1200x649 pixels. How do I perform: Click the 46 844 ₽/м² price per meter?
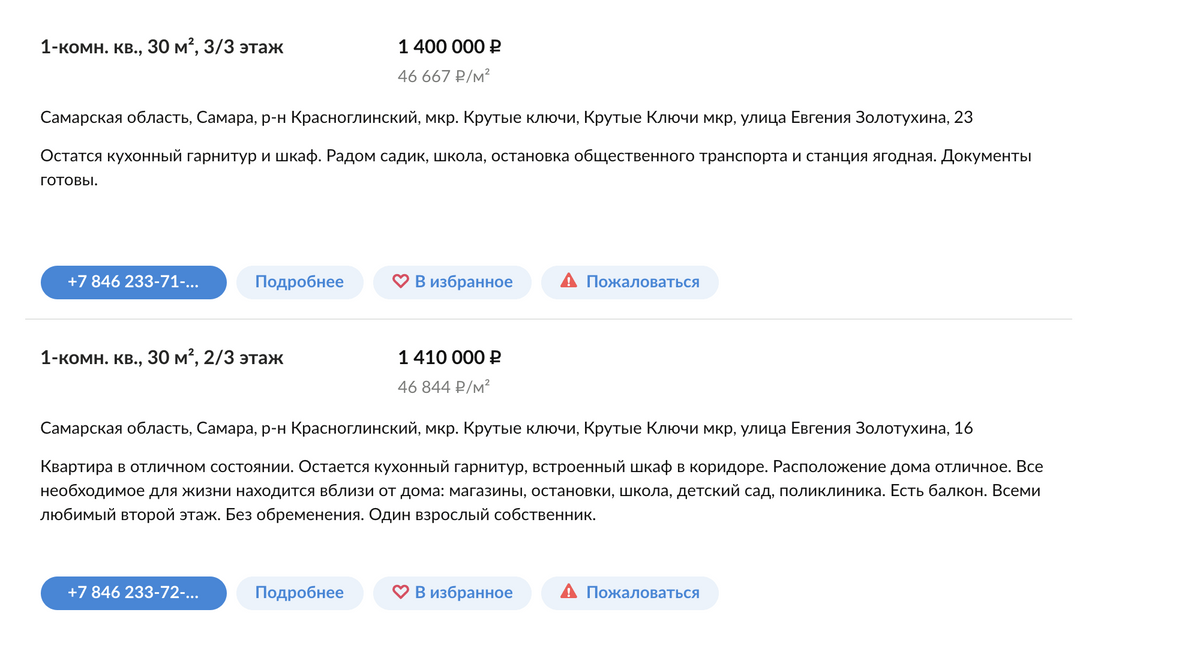point(443,387)
